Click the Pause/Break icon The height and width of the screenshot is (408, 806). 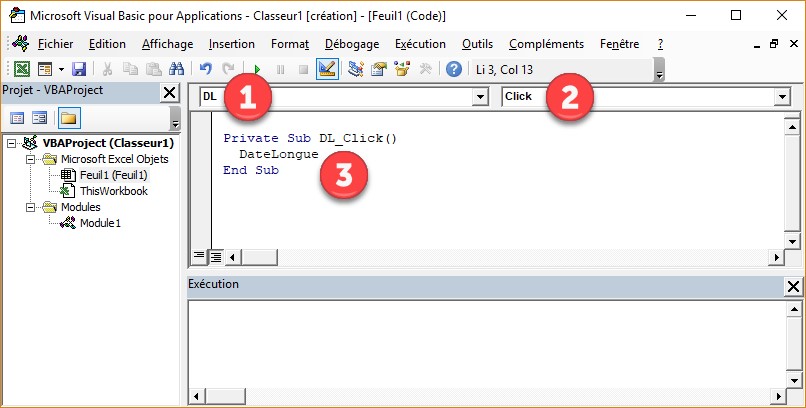[280, 69]
